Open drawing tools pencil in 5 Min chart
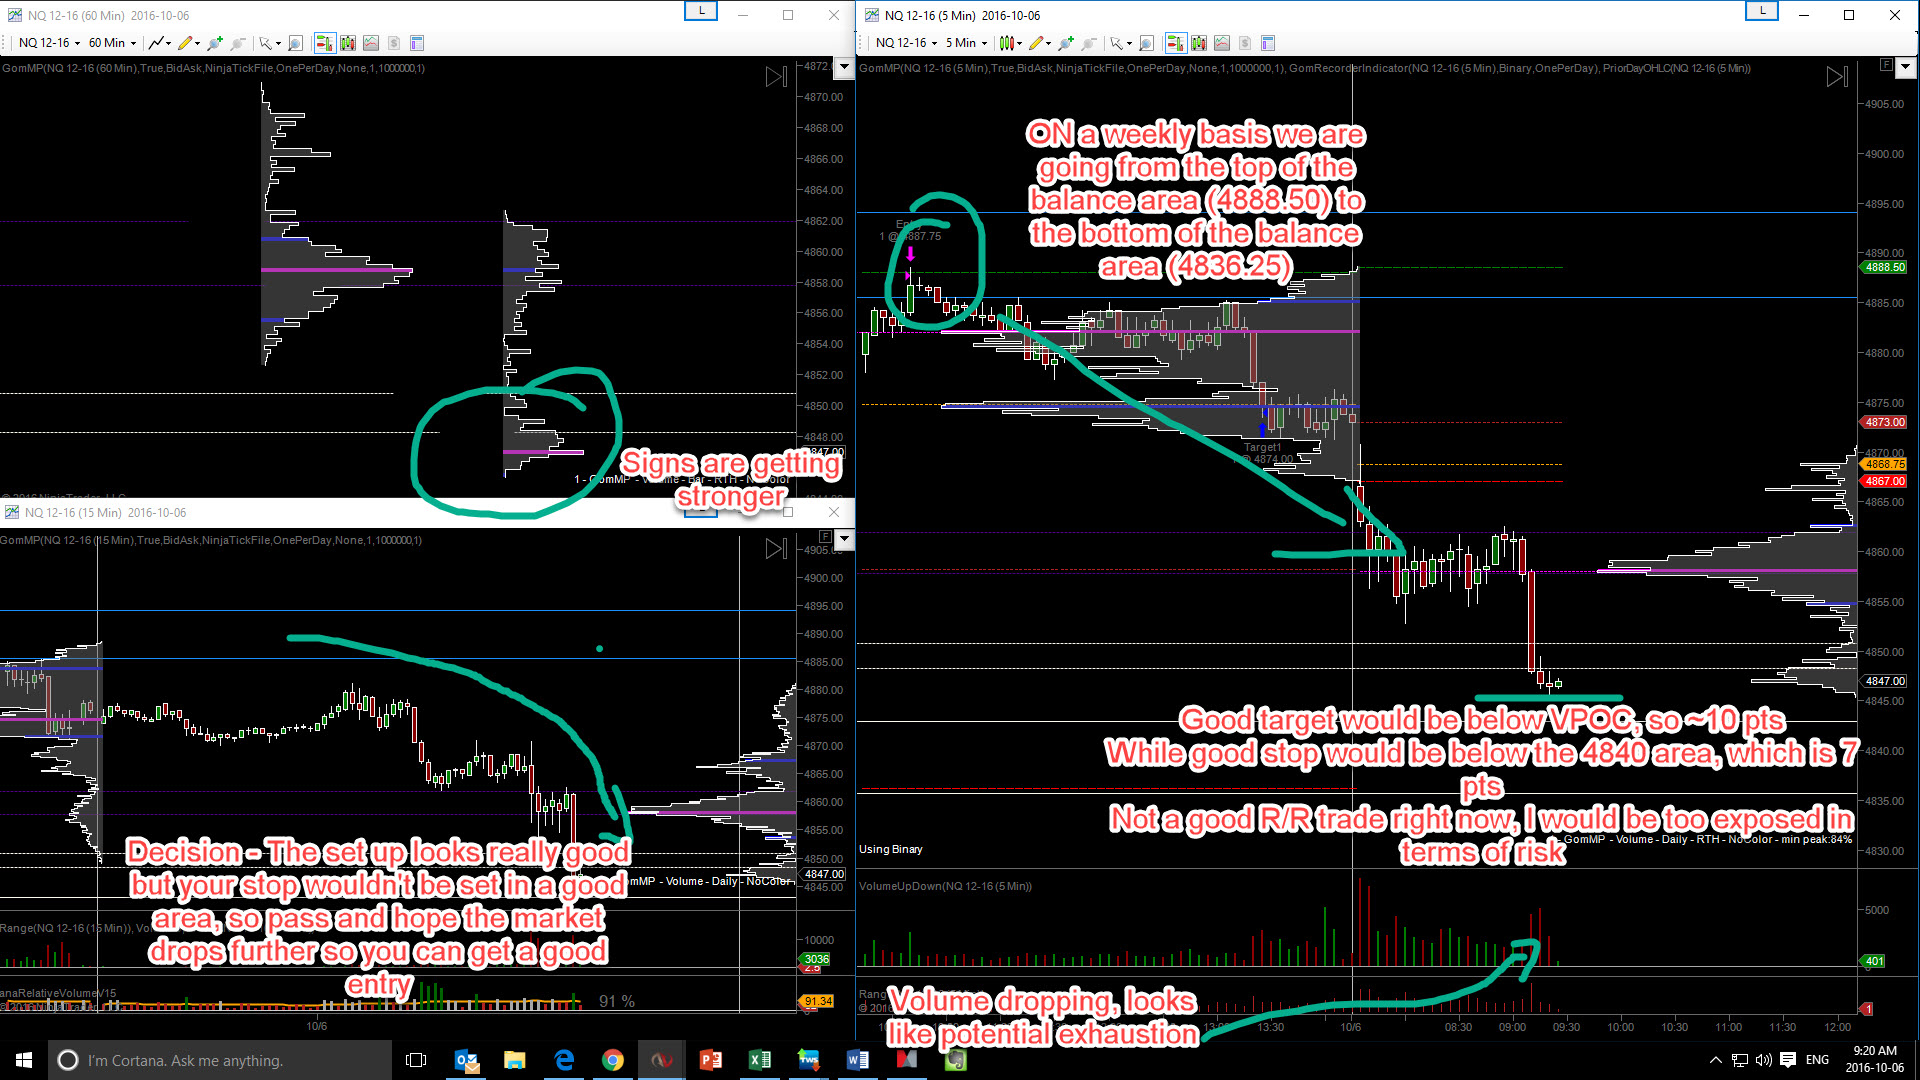The image size is (1920, 1080). [1039, 43]
